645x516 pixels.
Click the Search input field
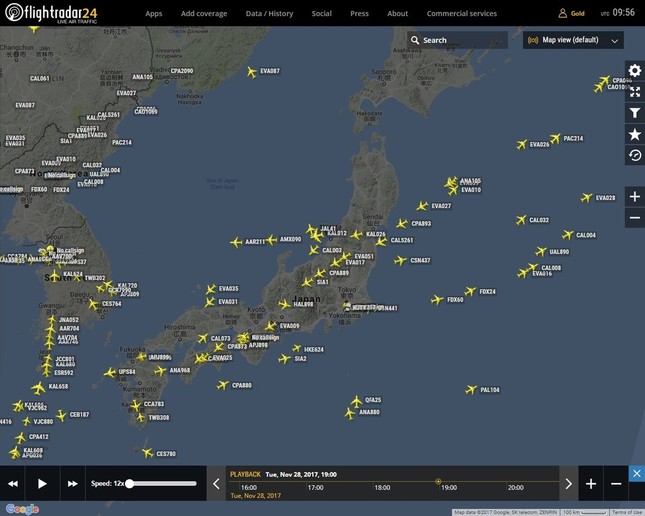[462, 41]
